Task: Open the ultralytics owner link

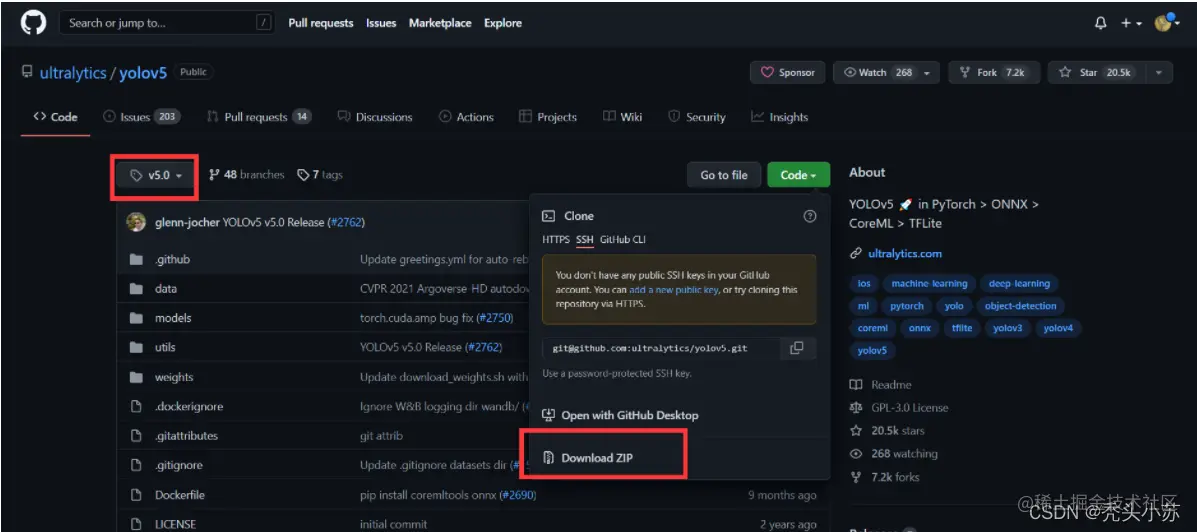Action: 73,73
